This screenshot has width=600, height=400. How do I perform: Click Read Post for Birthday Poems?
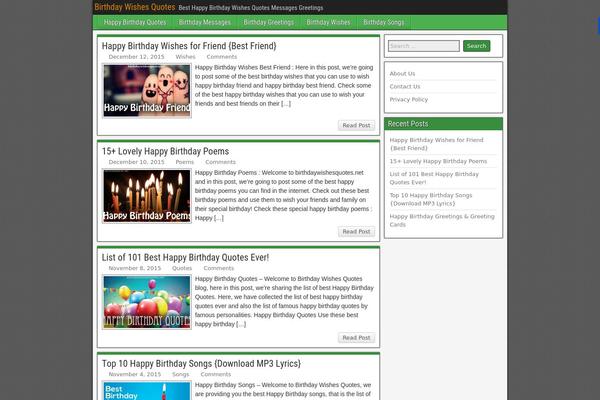click(356, 232)
